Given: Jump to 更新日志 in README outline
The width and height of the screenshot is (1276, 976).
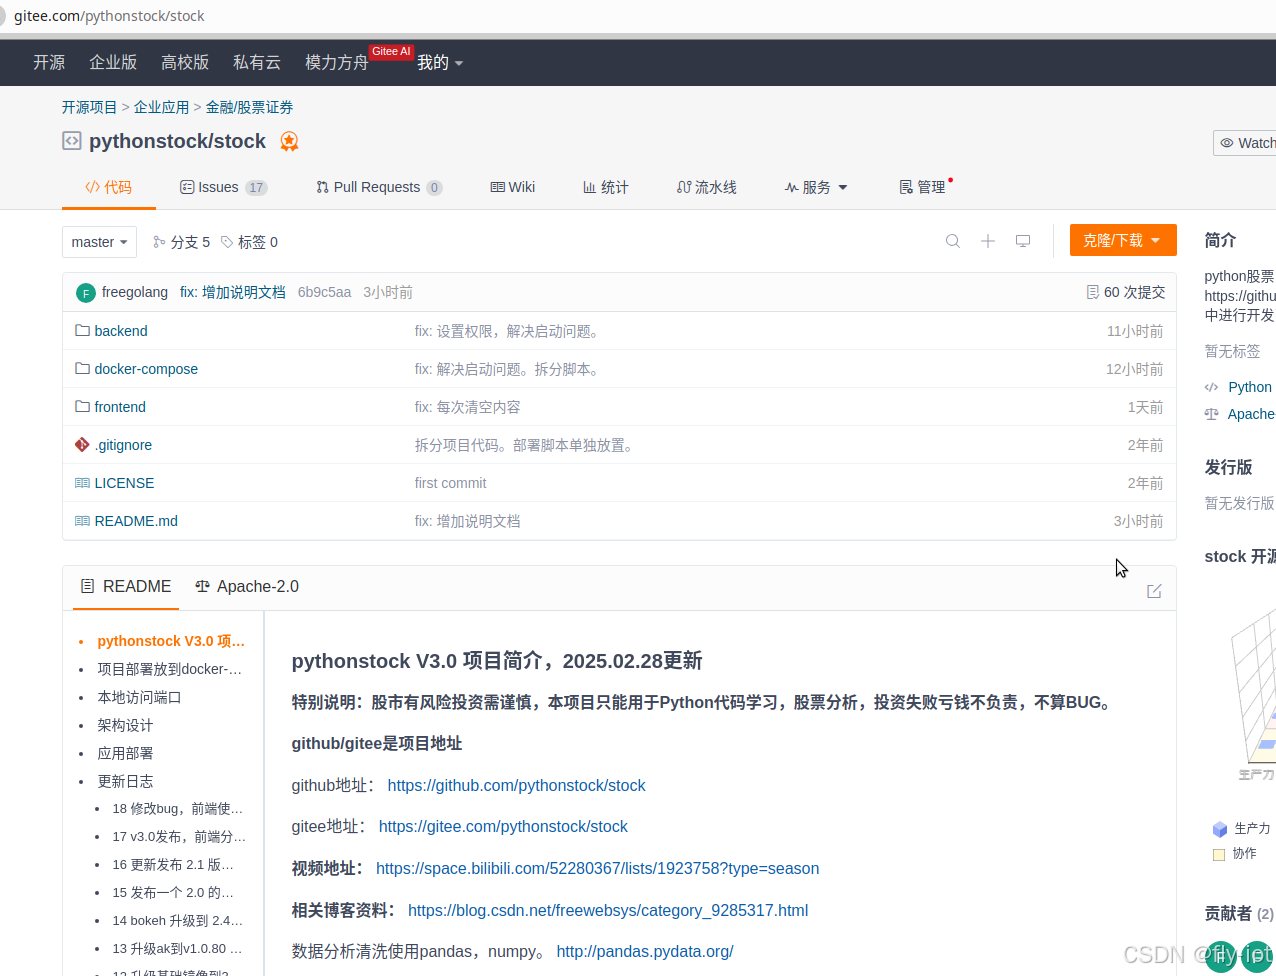Looking at the screenshot, I should [125, 781].
